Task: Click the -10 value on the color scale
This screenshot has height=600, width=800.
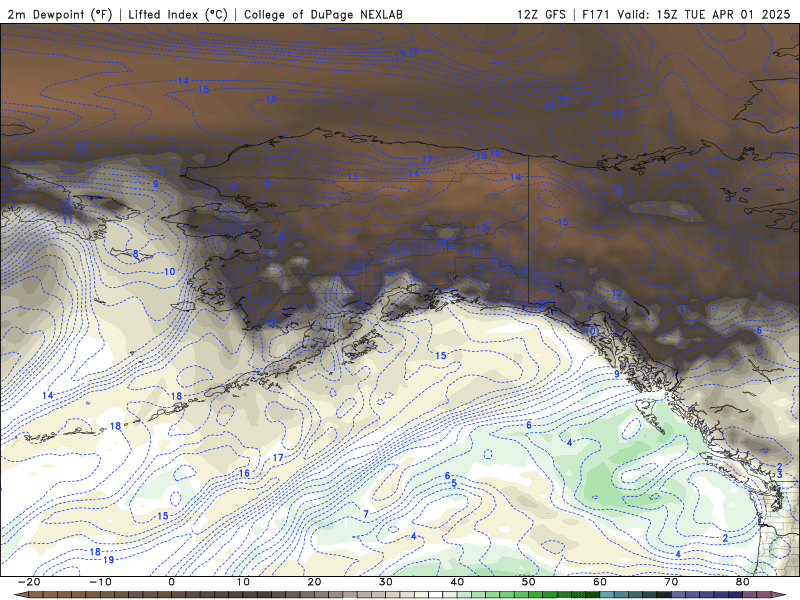Action: point(100,582)
